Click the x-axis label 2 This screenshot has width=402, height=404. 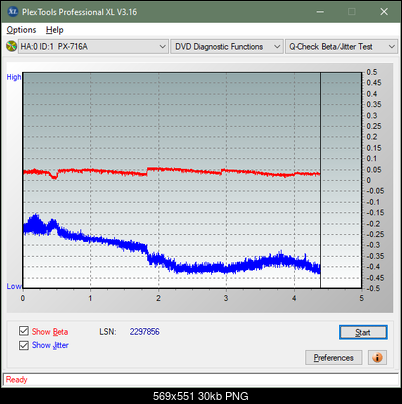pos(158,298)
